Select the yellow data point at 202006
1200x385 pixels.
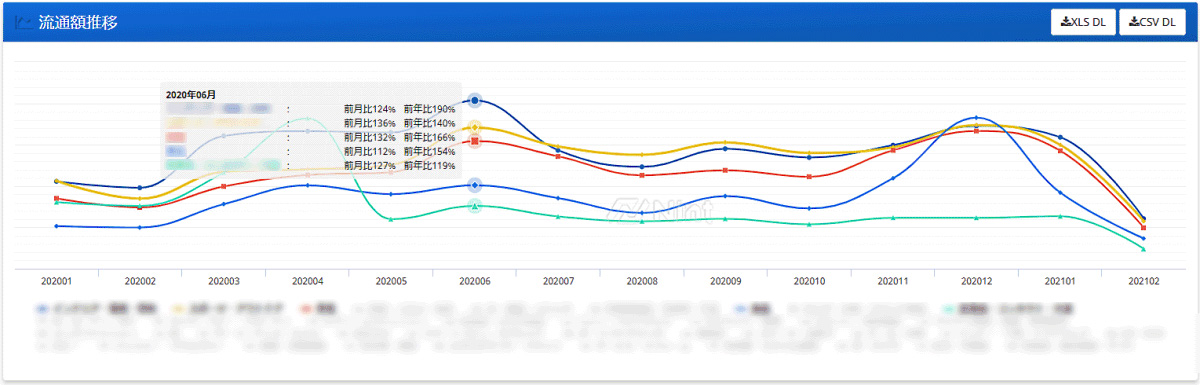(x=475, y=127)
